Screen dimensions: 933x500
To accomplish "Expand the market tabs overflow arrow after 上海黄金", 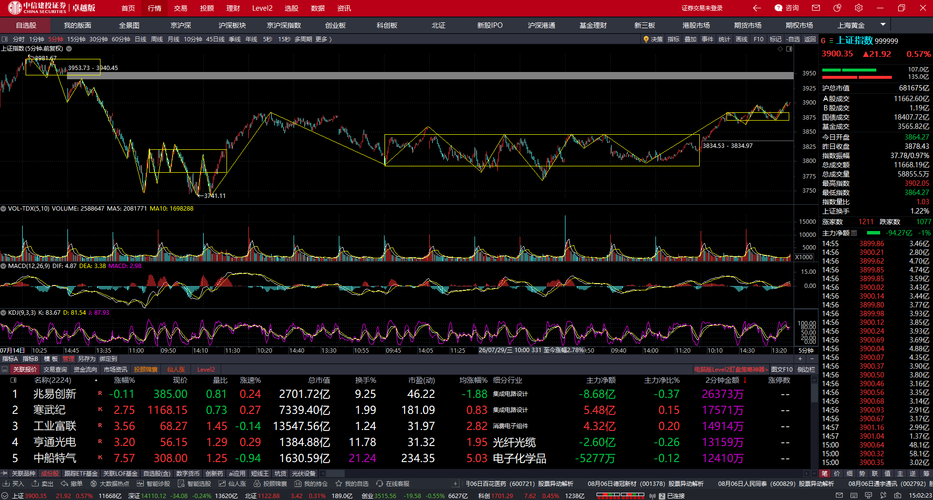I will point(883,25).
